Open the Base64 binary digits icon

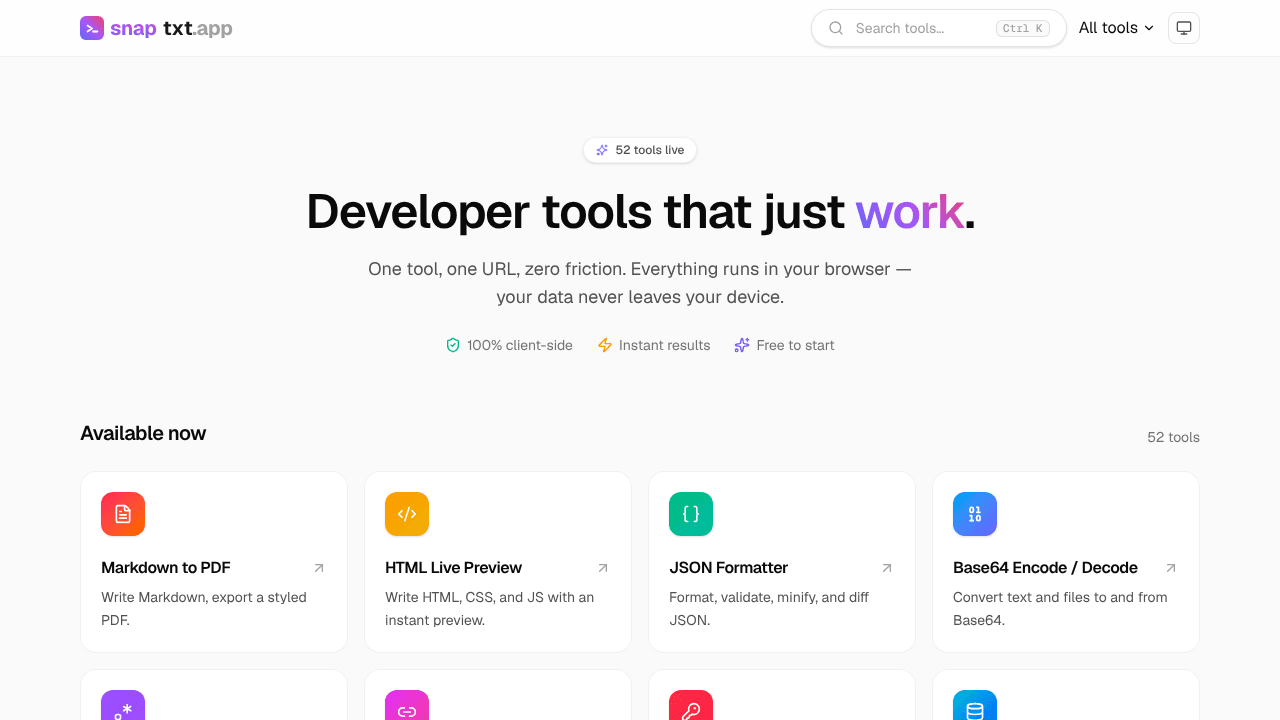pyautogui.click(x=975, y=514)
